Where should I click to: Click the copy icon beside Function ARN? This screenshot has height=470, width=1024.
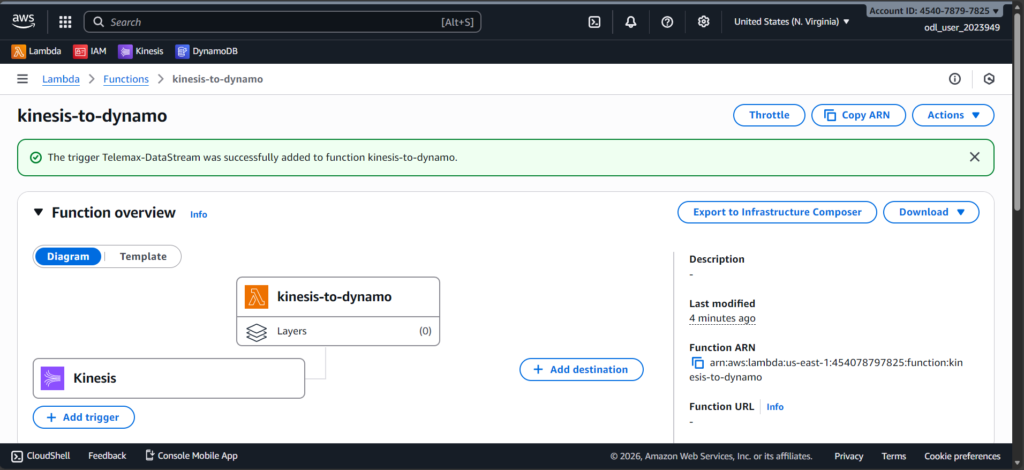[x=698, y=362]
